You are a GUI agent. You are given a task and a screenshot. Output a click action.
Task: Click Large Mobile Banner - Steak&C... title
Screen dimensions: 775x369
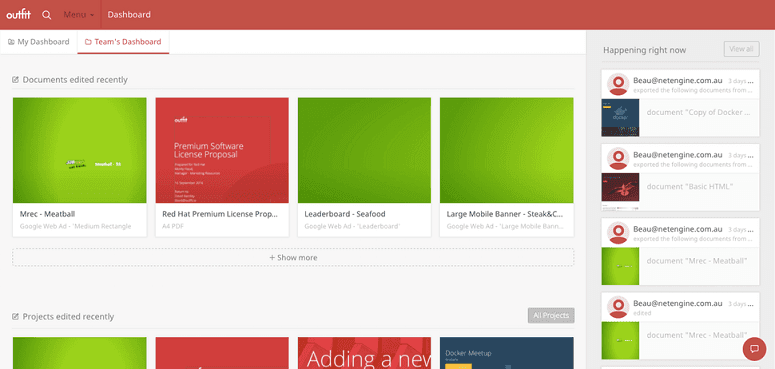coord(505,214)
